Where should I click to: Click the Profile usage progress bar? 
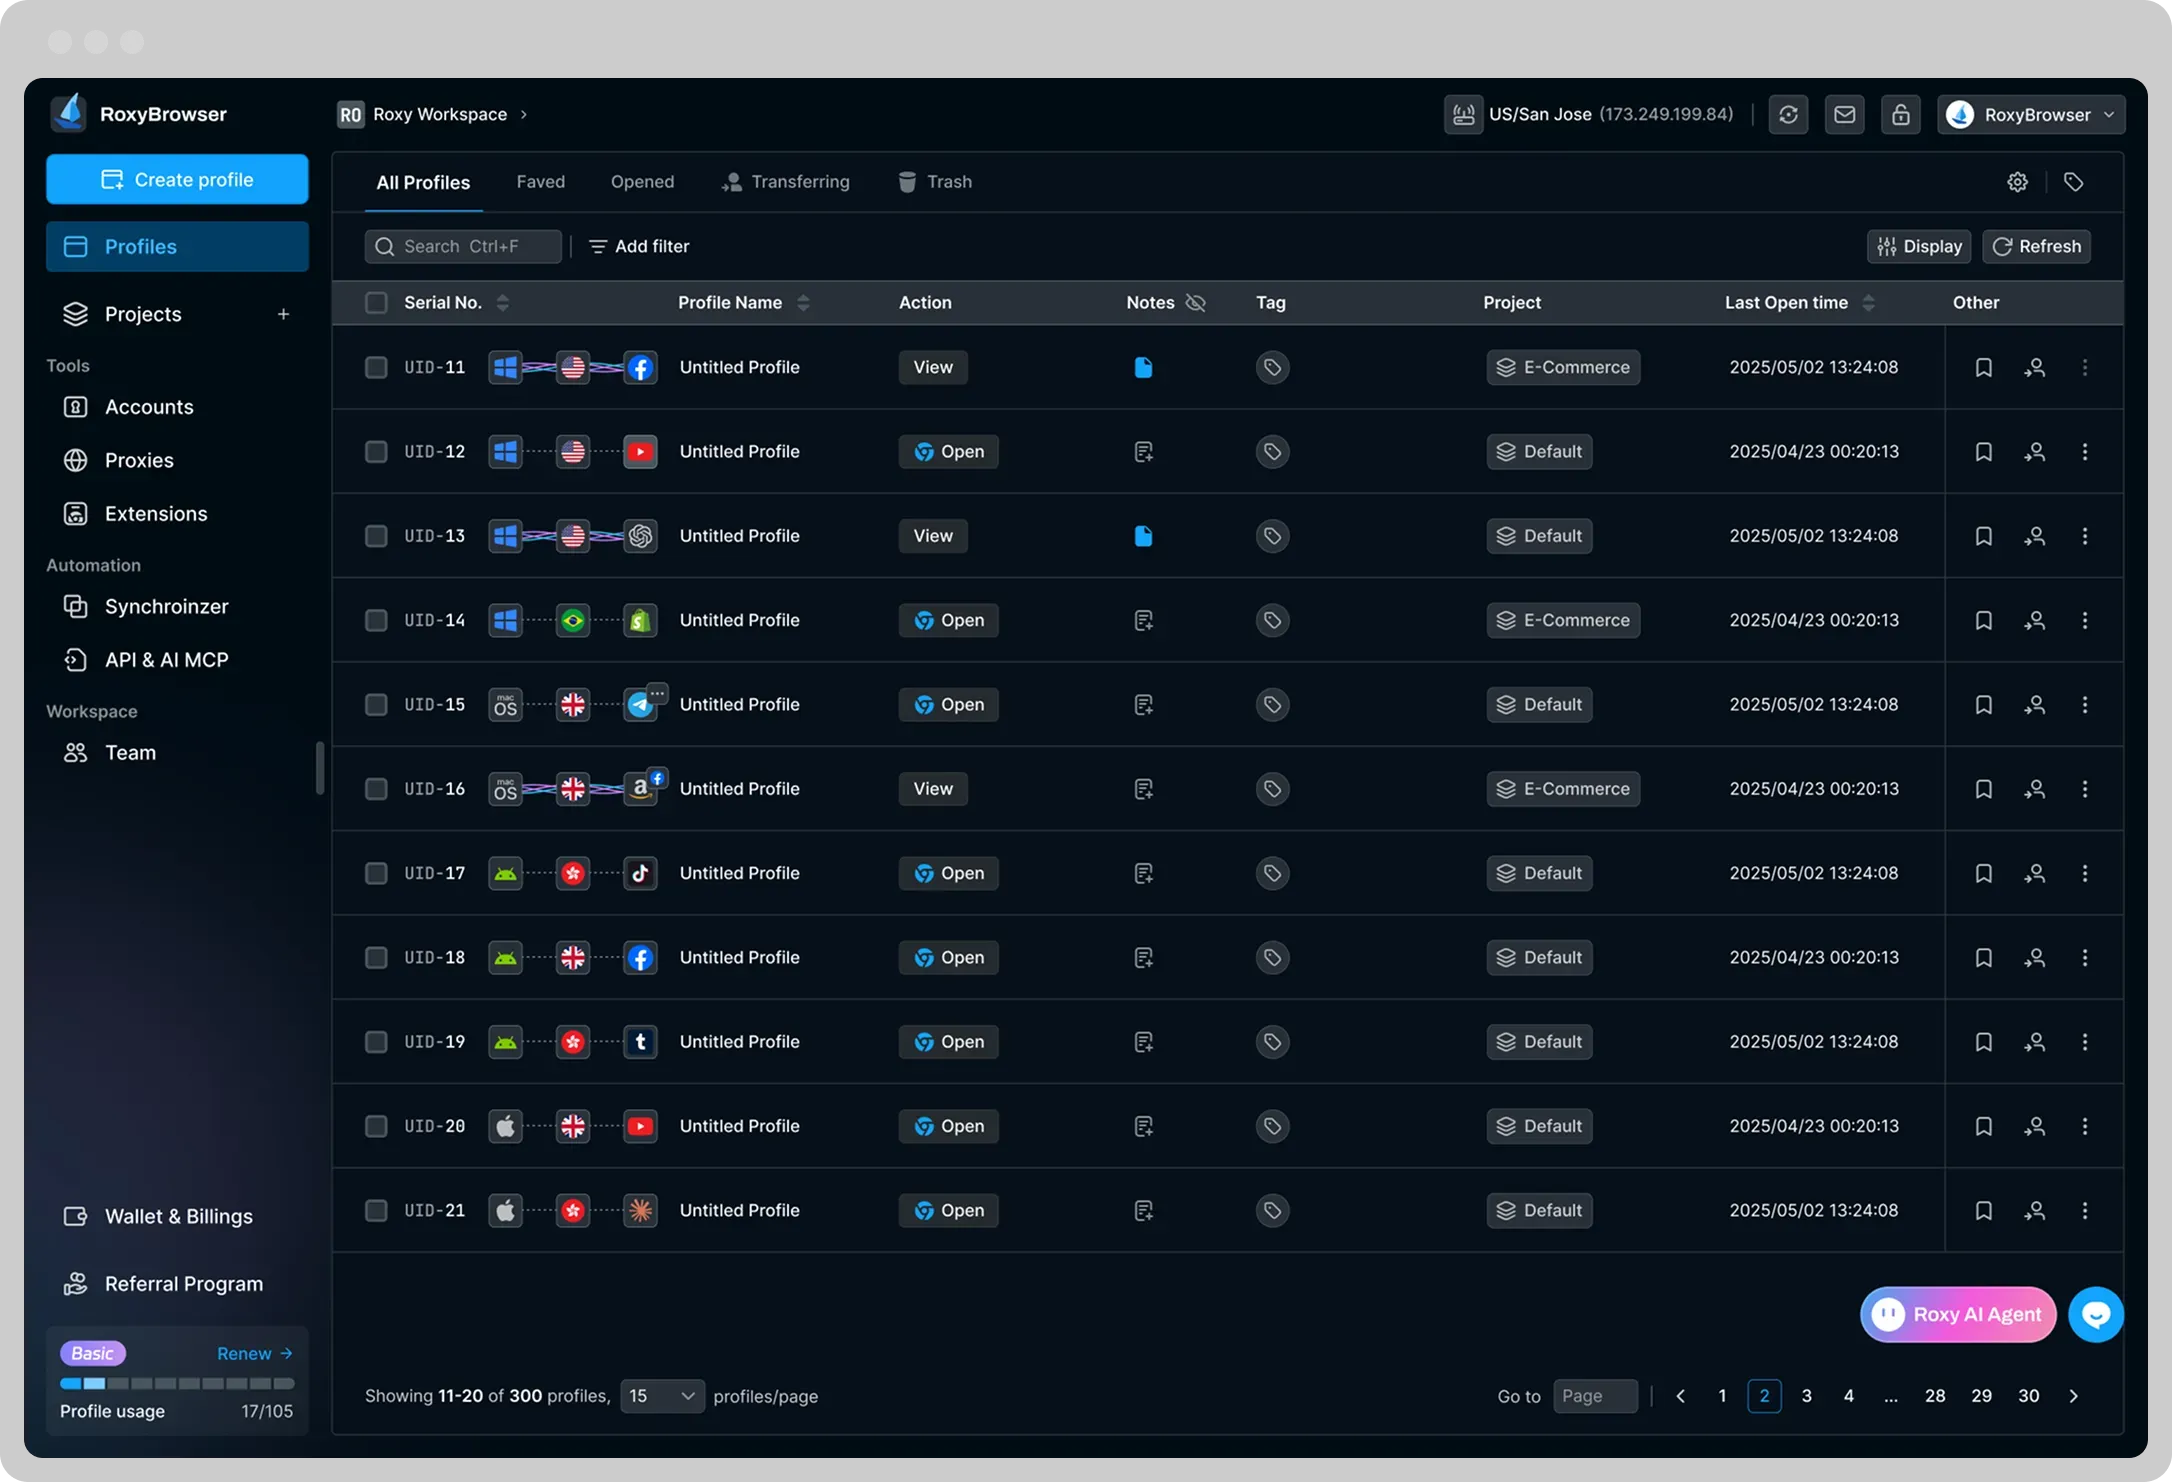177,1384
